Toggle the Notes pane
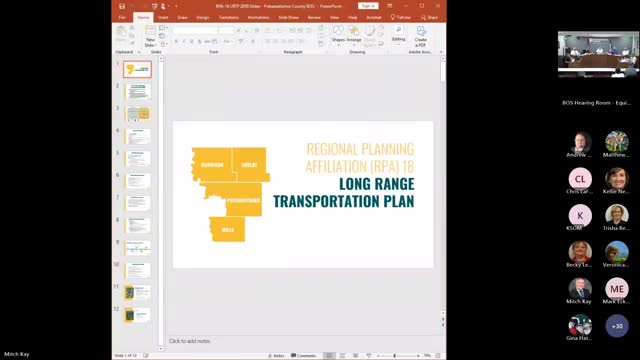The width and height of the screenshot is (640, 360). click(276, 356)
